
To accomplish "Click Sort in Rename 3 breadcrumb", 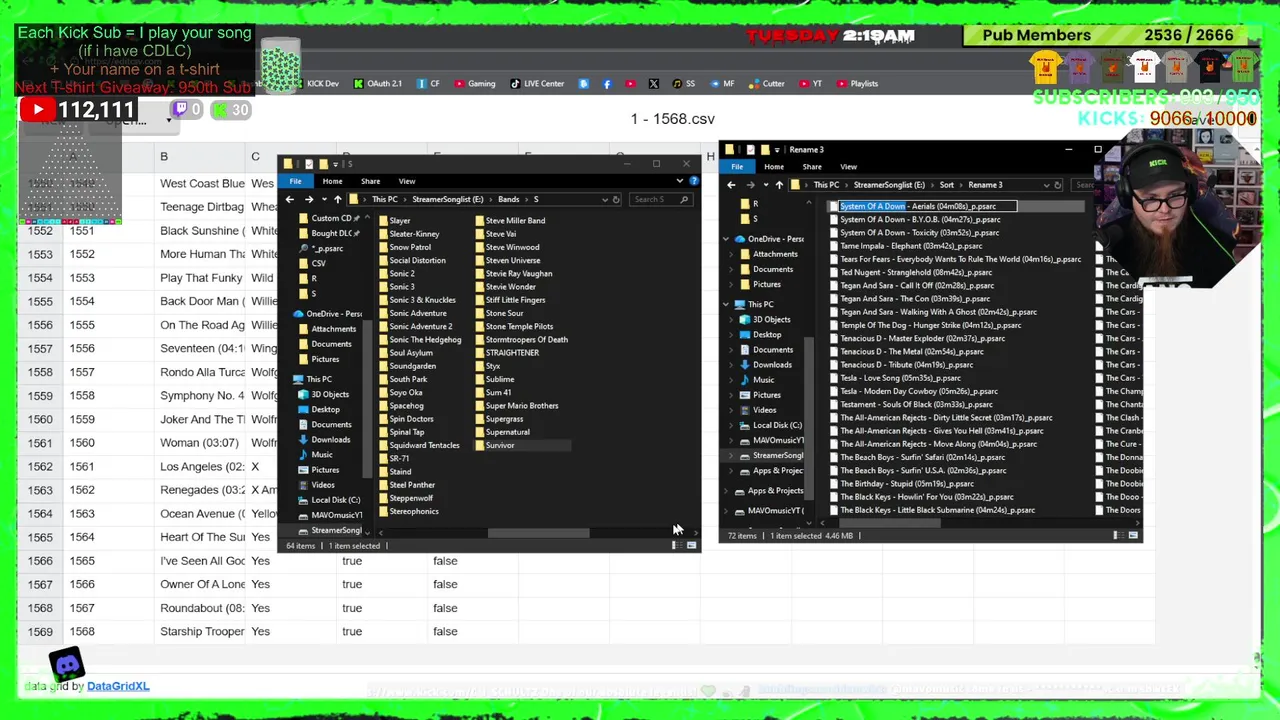I will click(946, 185).
